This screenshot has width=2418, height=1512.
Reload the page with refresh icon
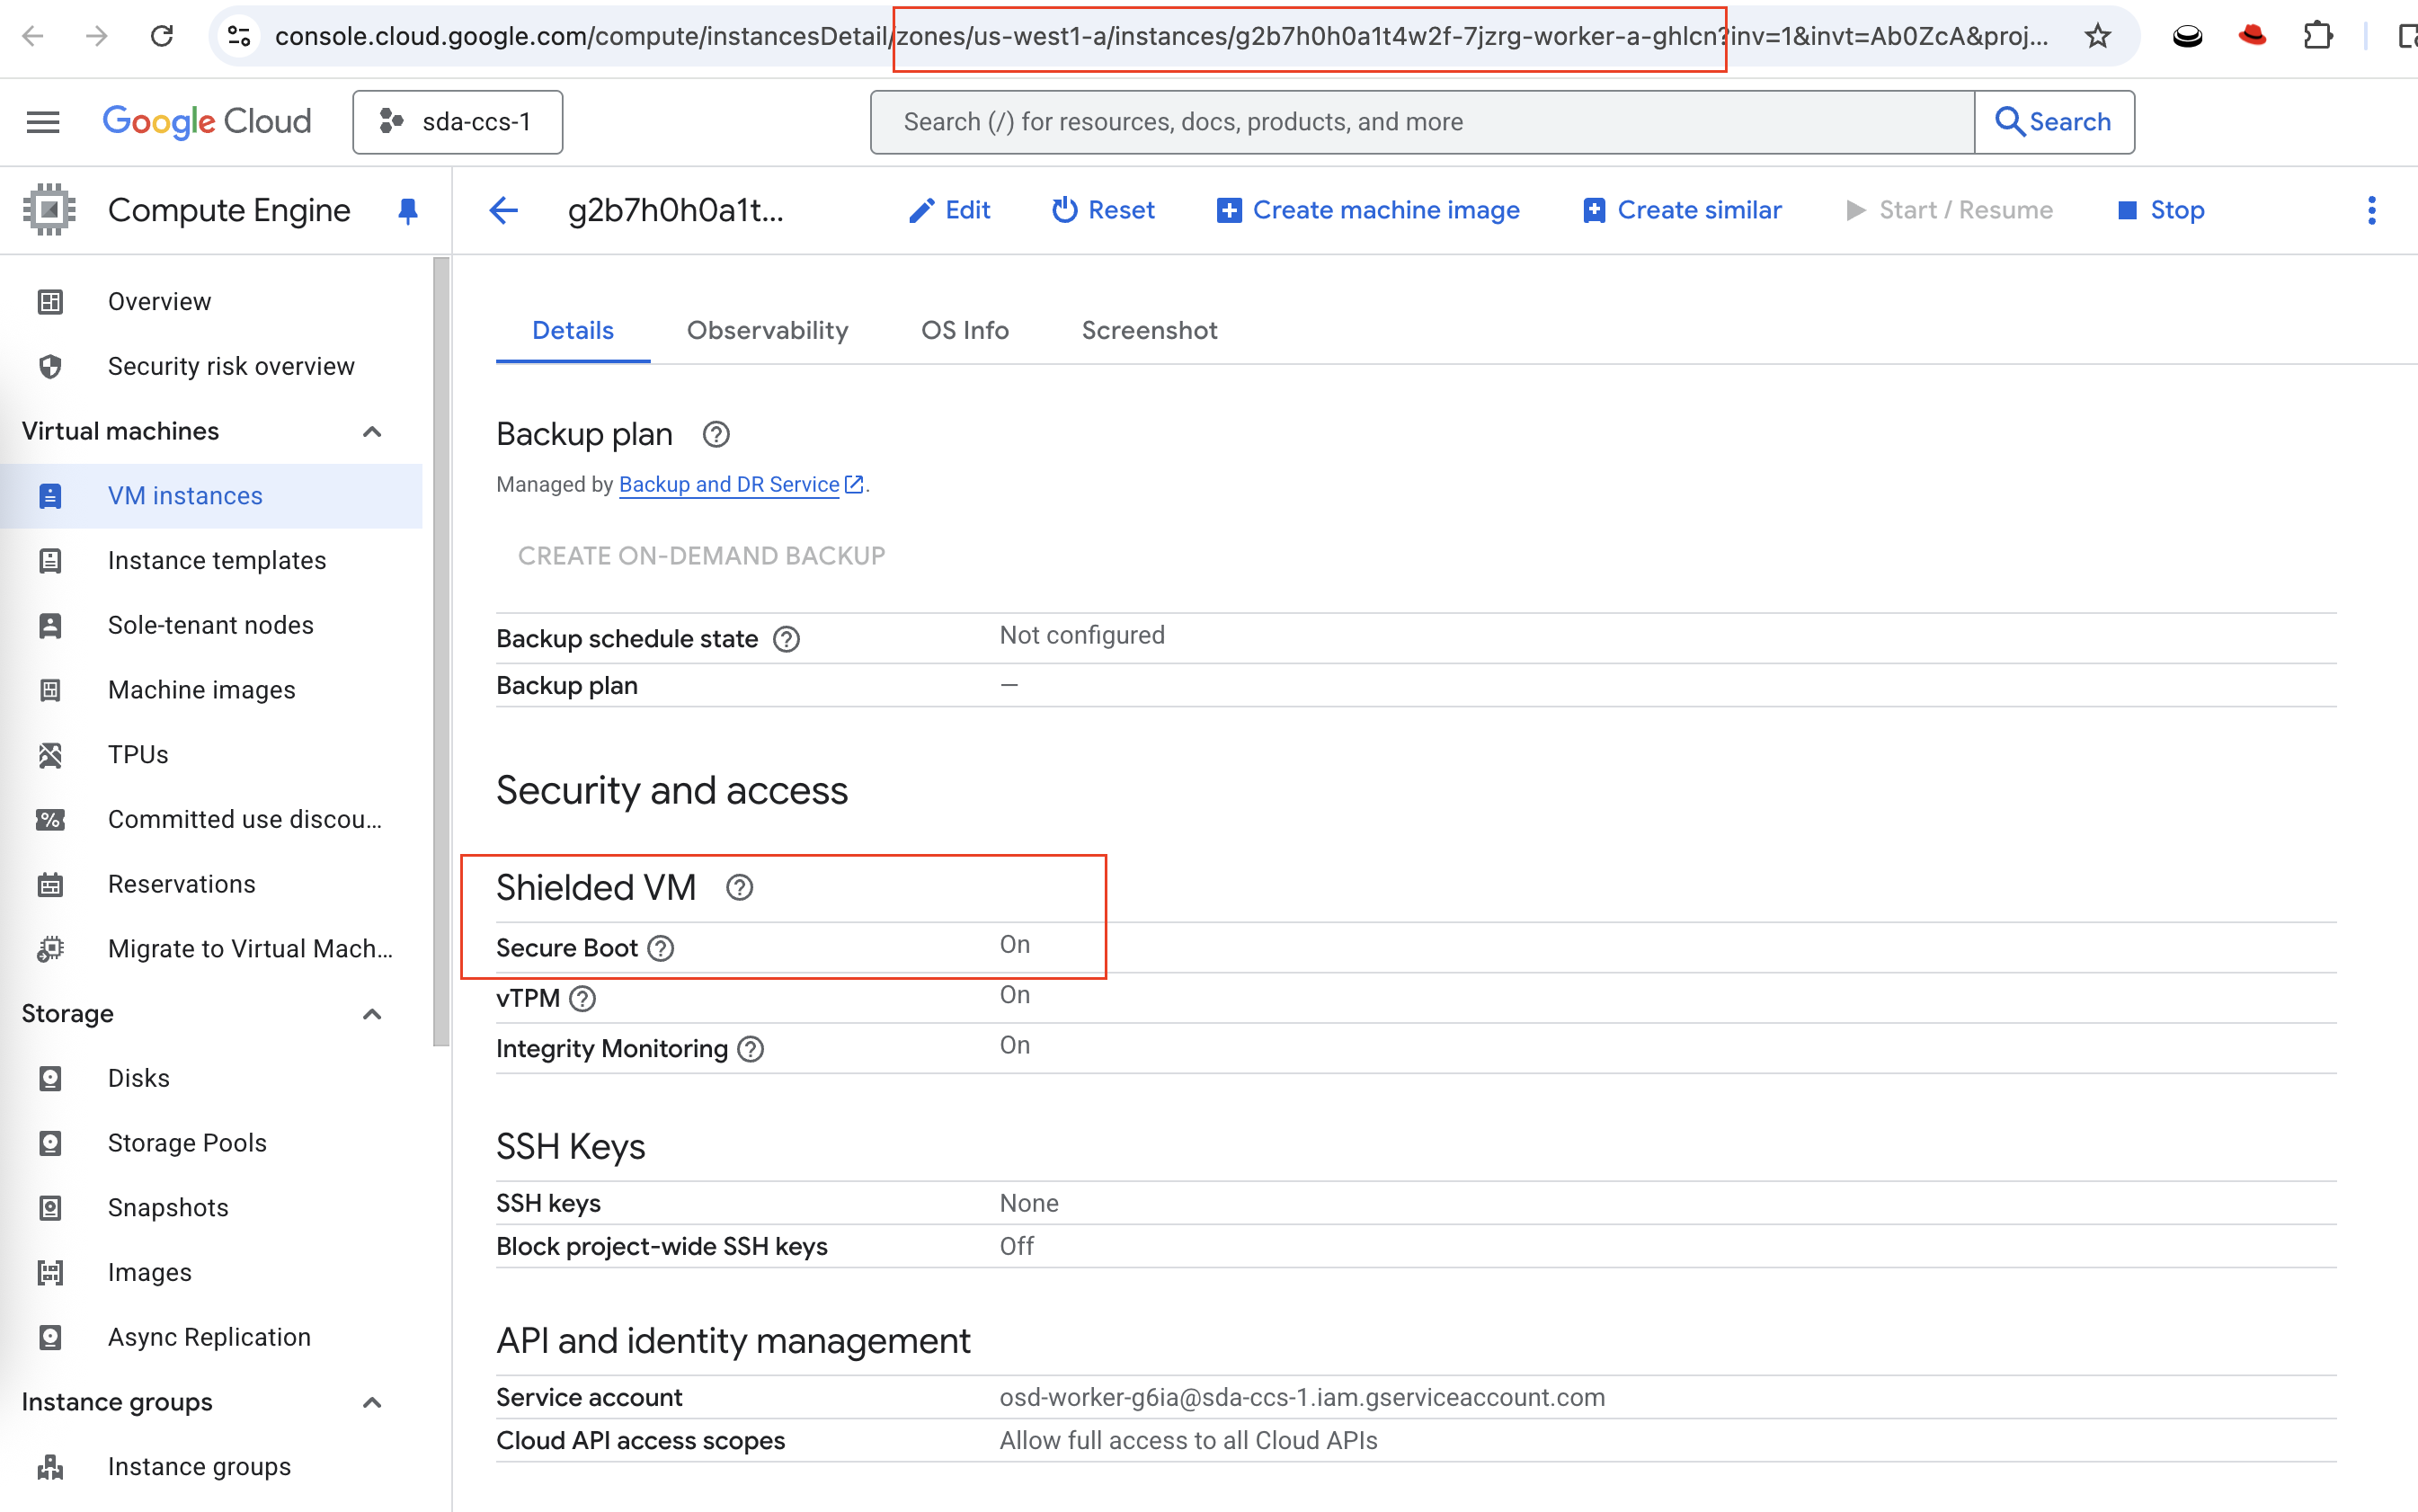coord(162,37)
